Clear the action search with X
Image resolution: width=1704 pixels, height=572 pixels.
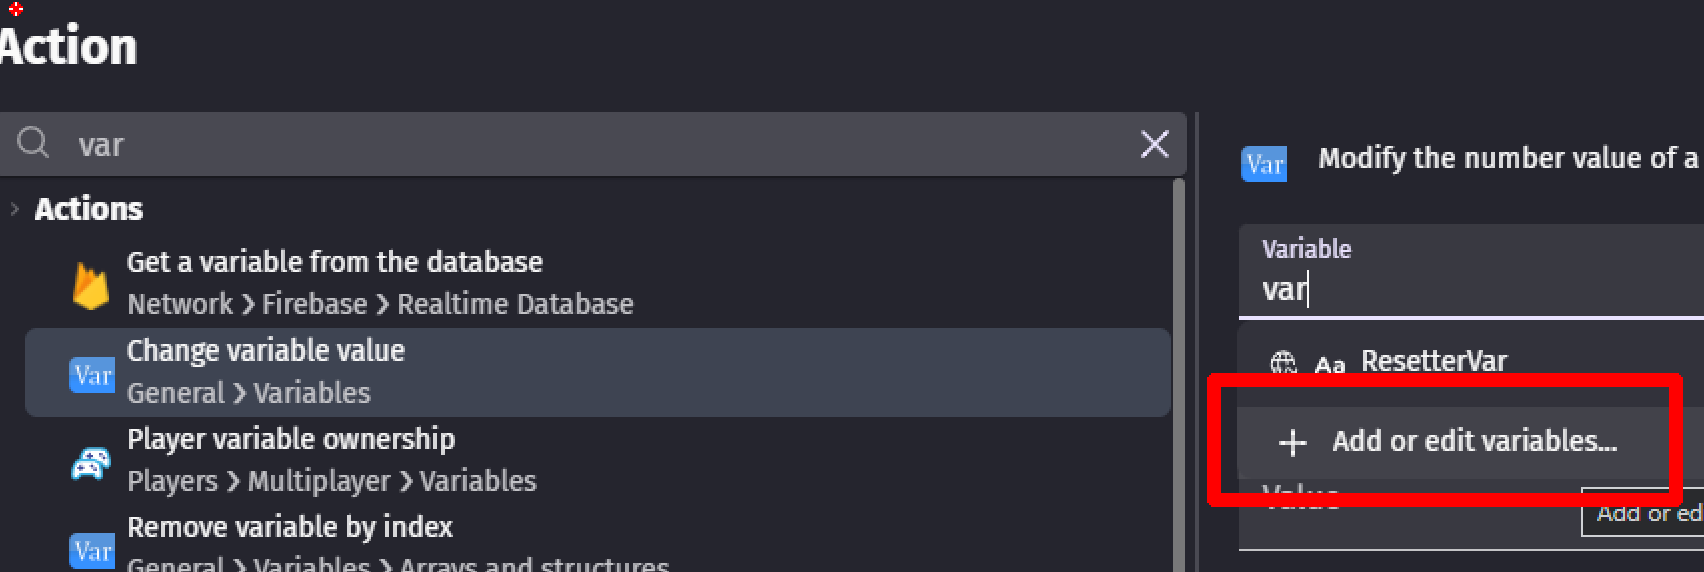pos(1155,144)
